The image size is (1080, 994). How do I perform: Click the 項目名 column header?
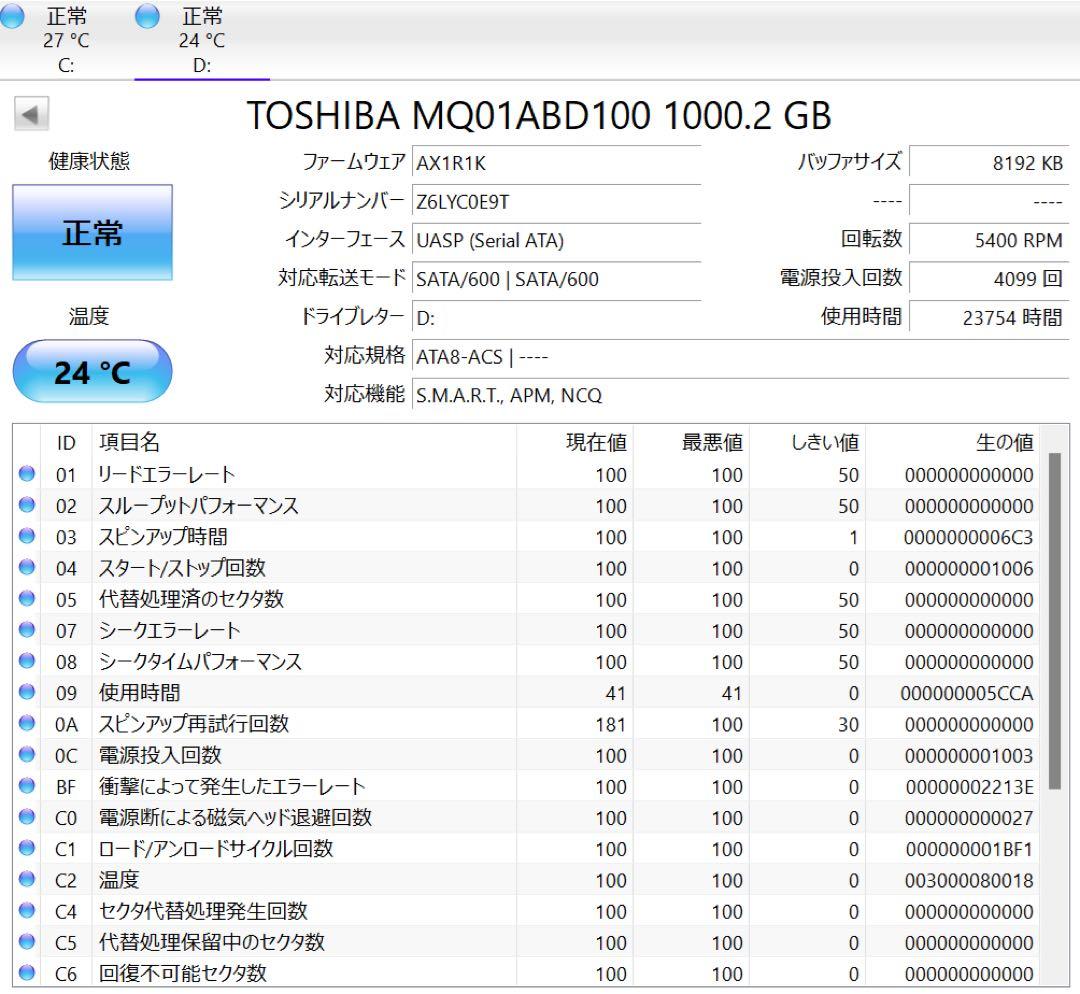point(304,443)
